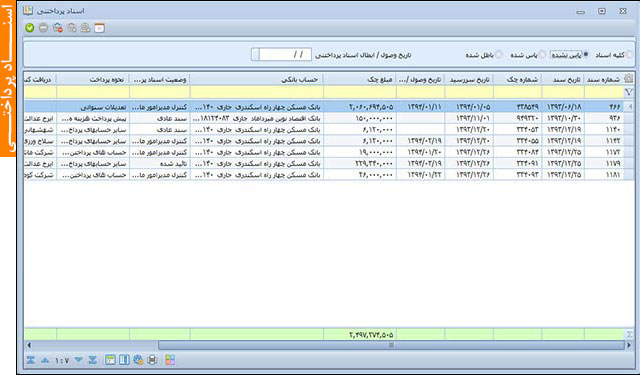Click the تاریخ وصول column header
The height and width of the screenshot is (375, 640).
tap(421, 80)
